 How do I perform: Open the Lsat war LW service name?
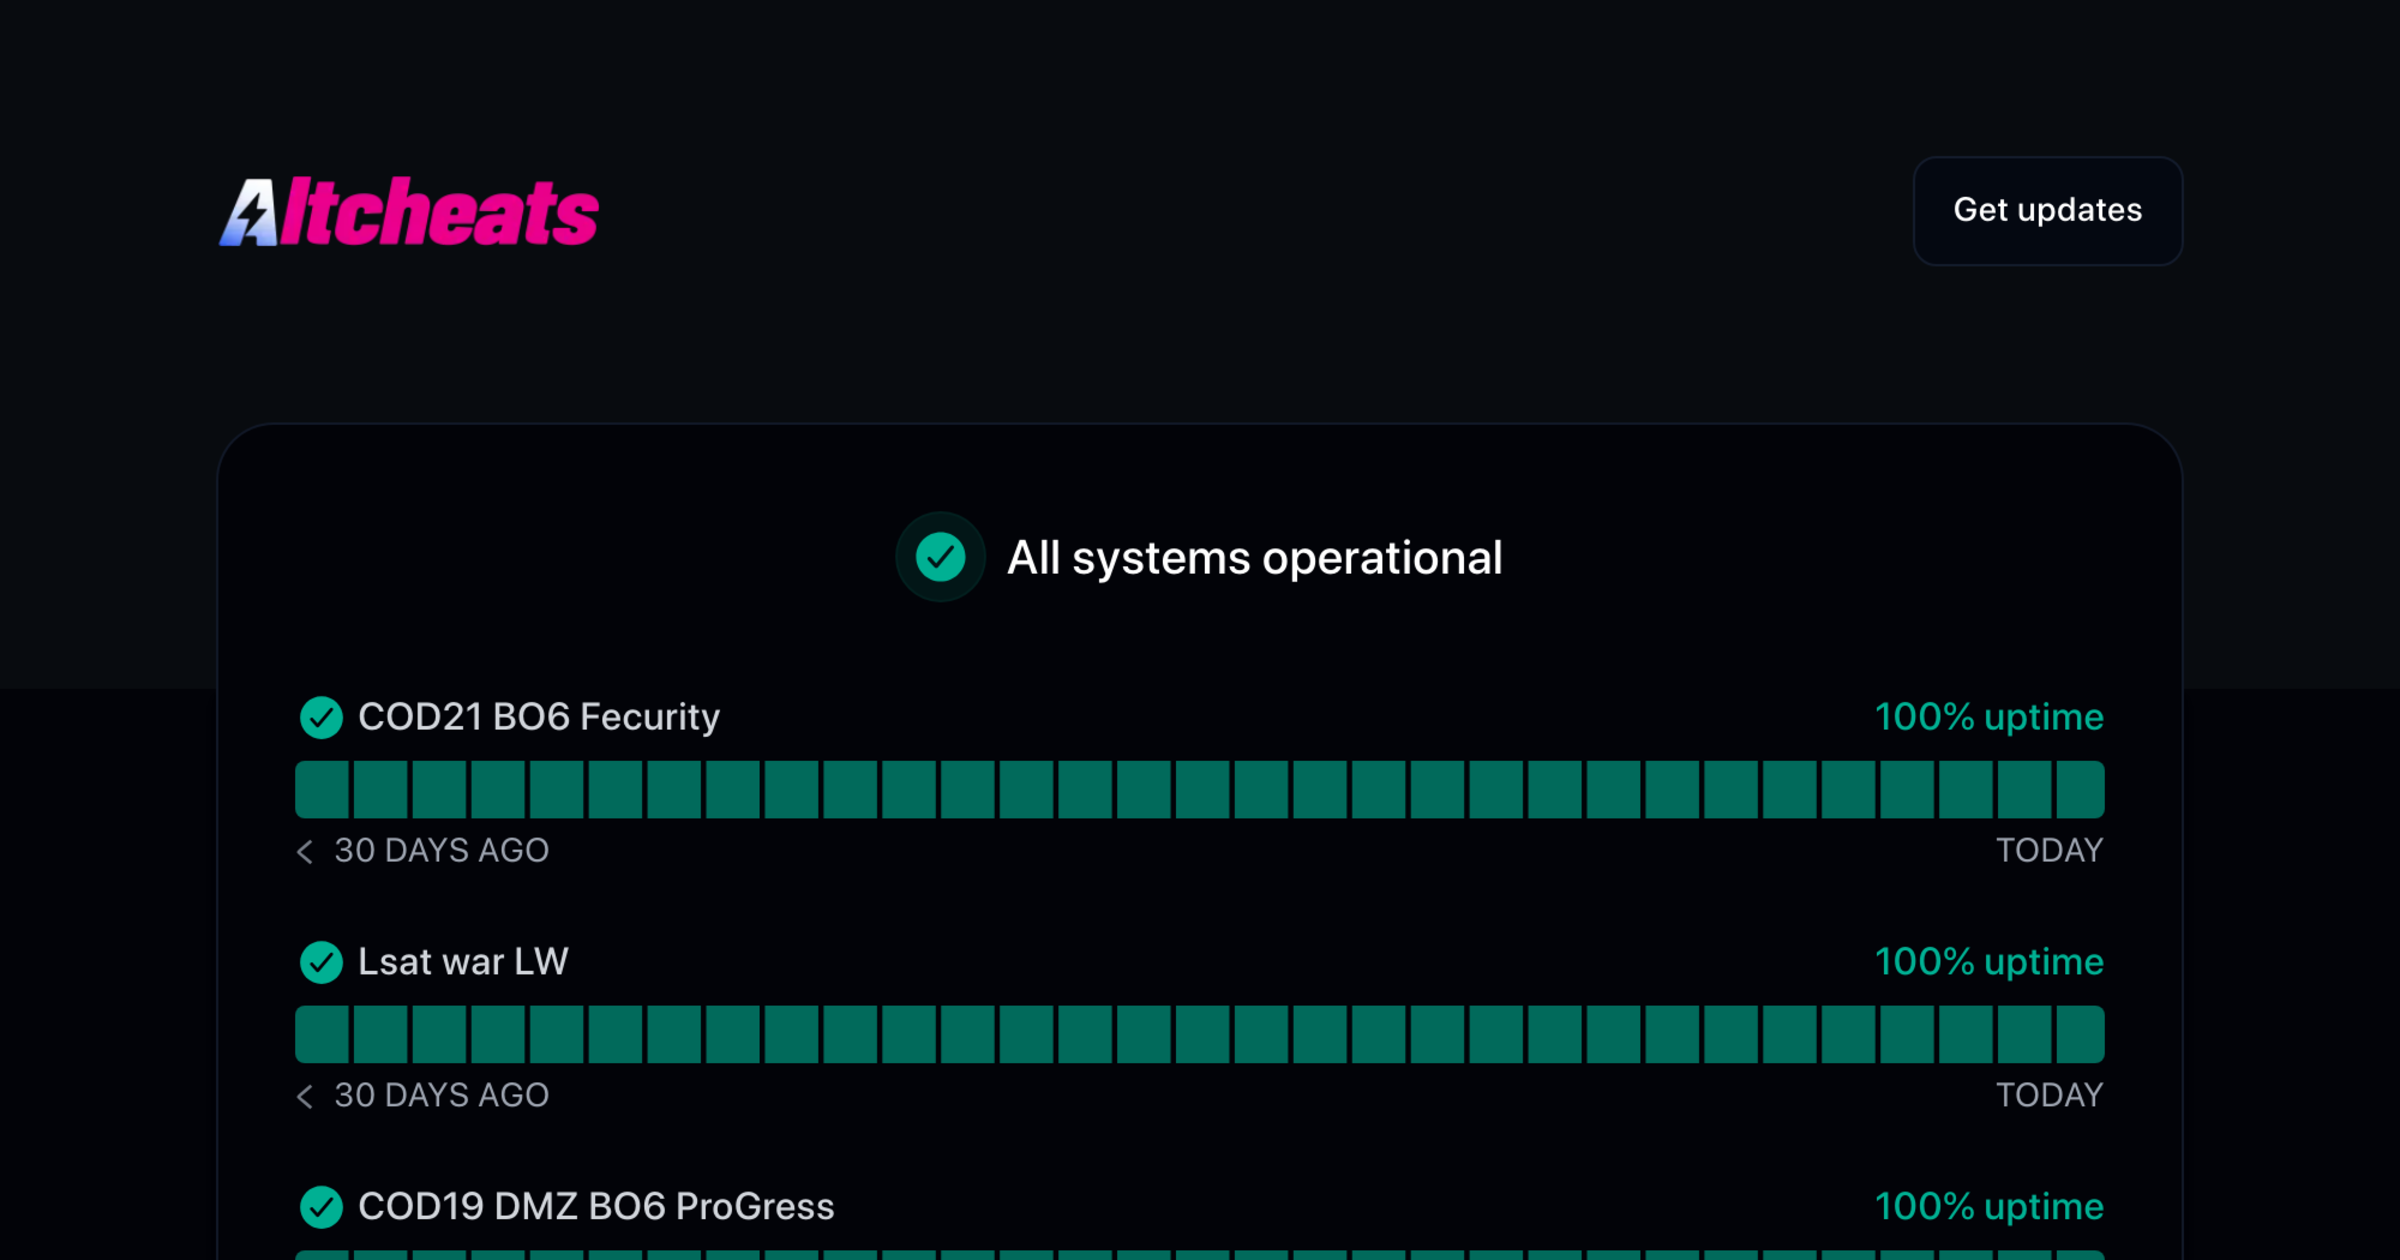[x=463, y=962]
